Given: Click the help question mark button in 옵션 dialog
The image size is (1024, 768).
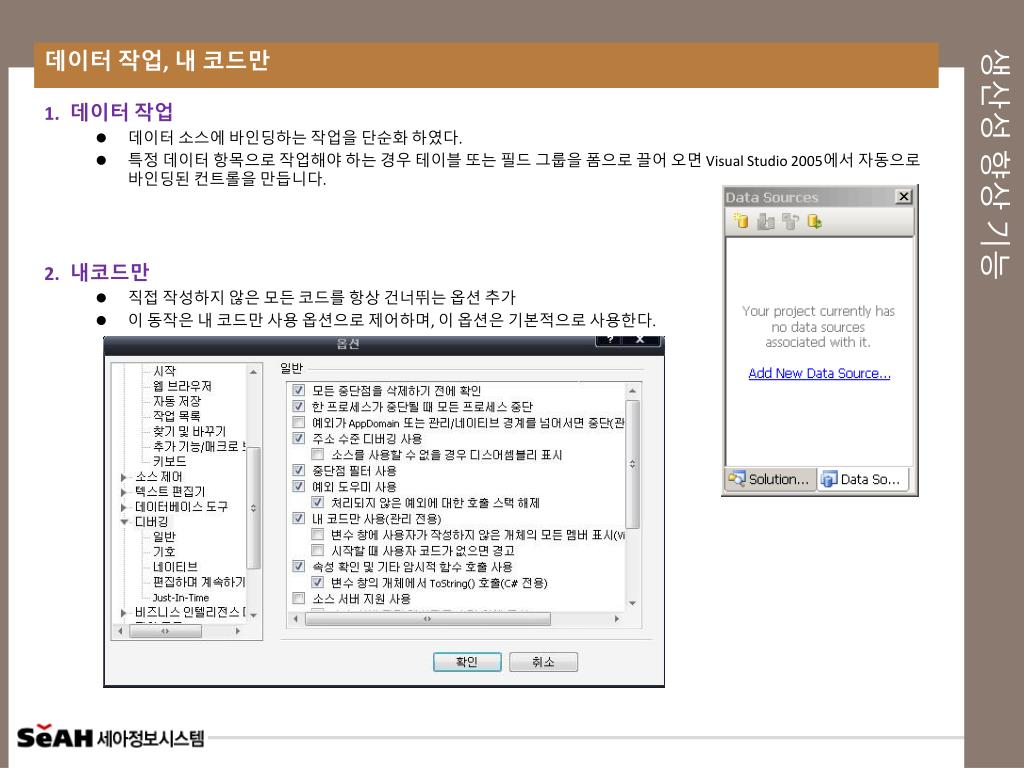Looking at the screenshot, I should coord(609,340).
